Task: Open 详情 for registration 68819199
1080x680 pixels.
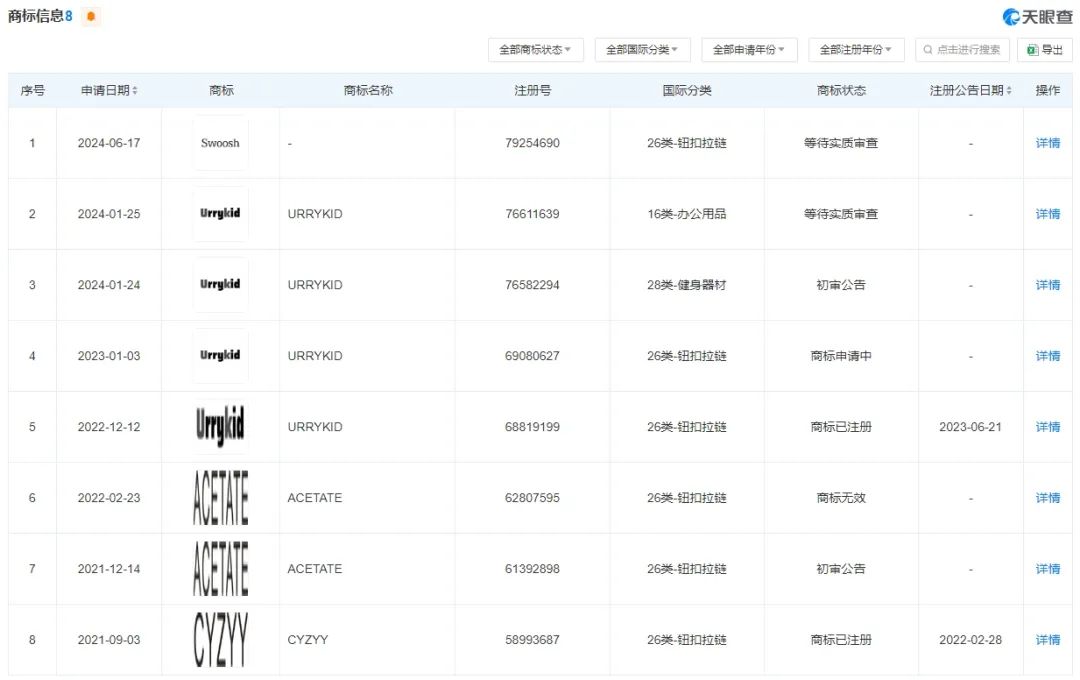Action: (1048, 427)
